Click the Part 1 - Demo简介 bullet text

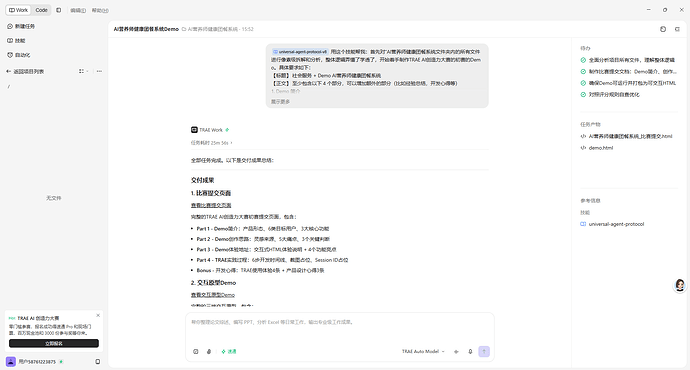(x=263, y=229)
